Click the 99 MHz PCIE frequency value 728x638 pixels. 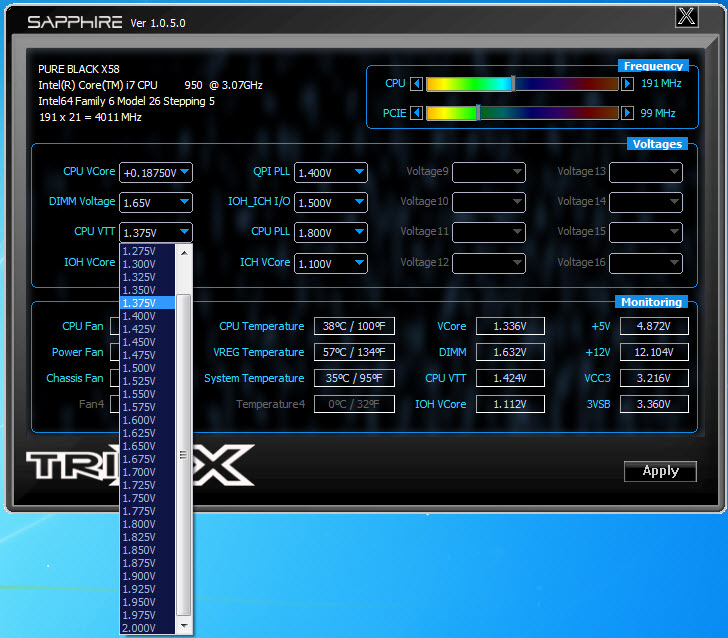pos(658,113)
